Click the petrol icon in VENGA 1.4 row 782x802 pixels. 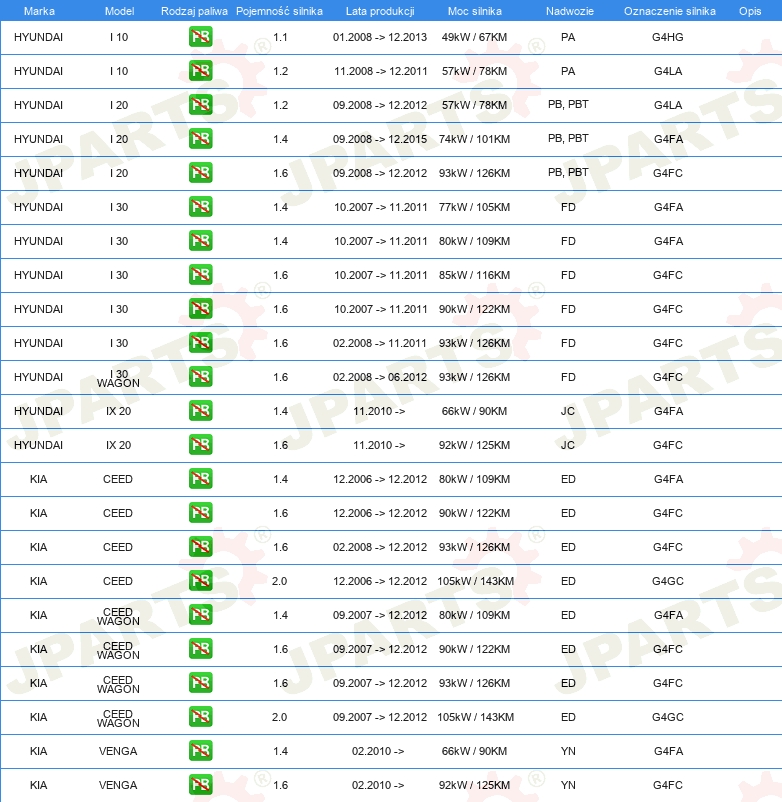click(200, 751)
